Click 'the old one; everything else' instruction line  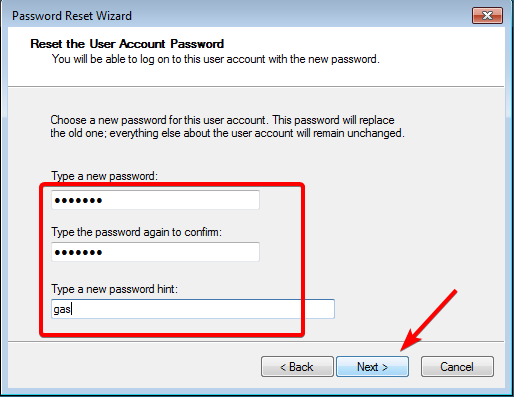coord(227,133)
